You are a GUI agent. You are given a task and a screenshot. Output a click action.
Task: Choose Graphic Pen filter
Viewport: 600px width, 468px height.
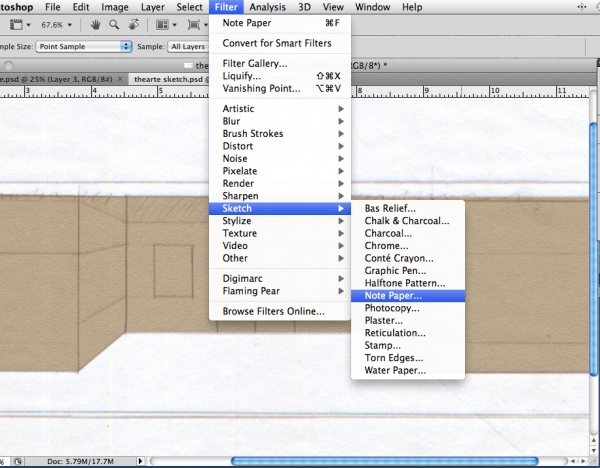(408, 271)
